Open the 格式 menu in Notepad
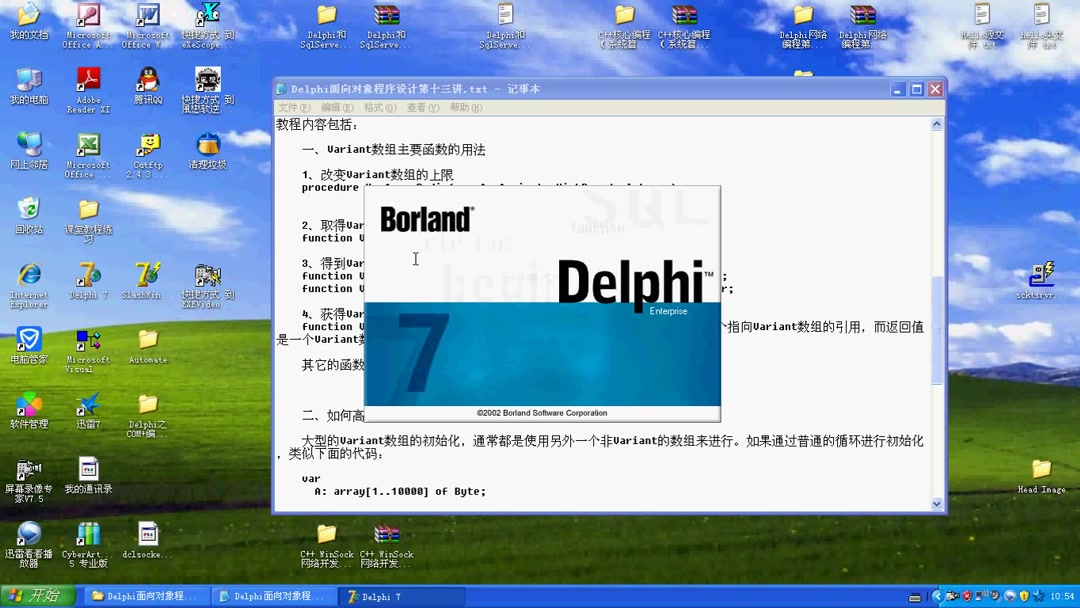The height and width of the screenshot is (608, 1080). click(x=378, y=107)
